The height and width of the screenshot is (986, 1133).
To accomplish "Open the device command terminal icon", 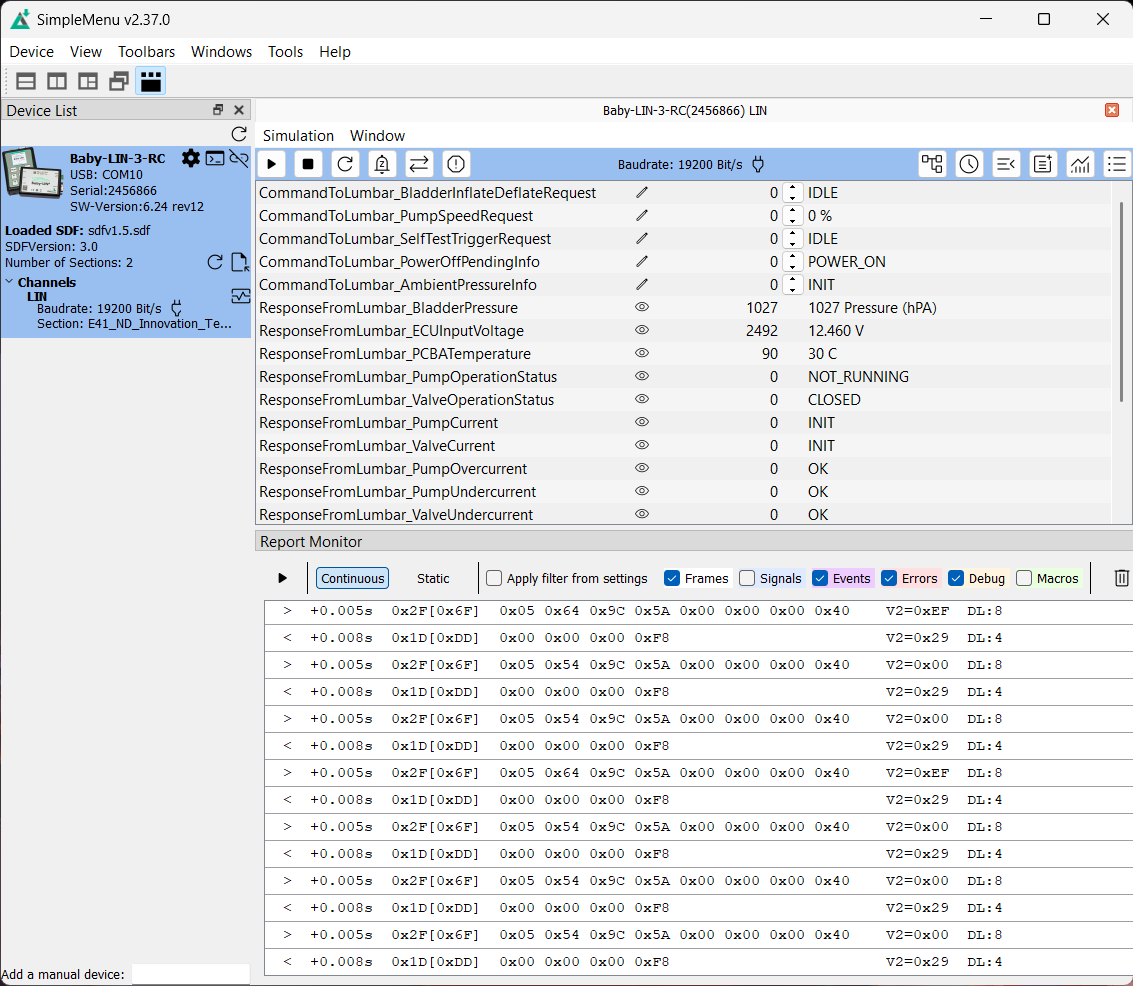I will point(215,158).
